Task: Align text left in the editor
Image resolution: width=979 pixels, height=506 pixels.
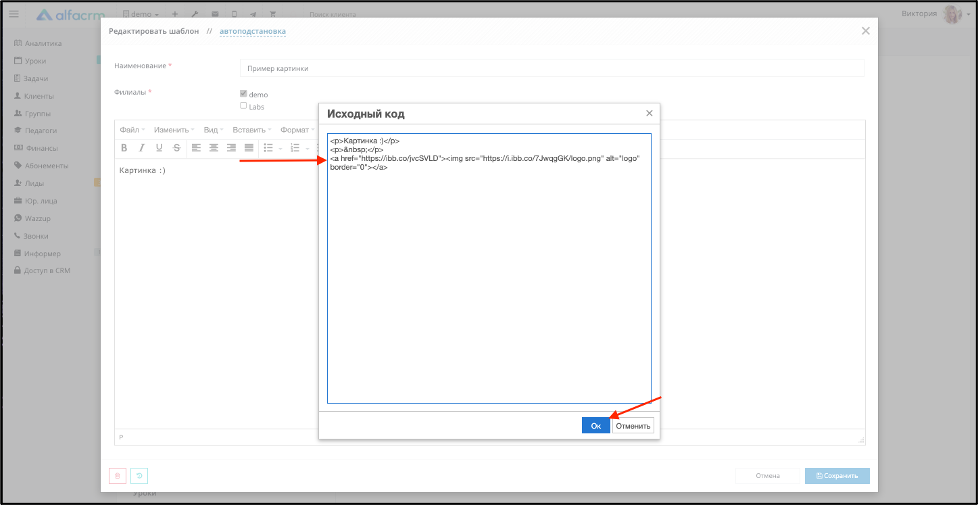Action: (196, 148)
